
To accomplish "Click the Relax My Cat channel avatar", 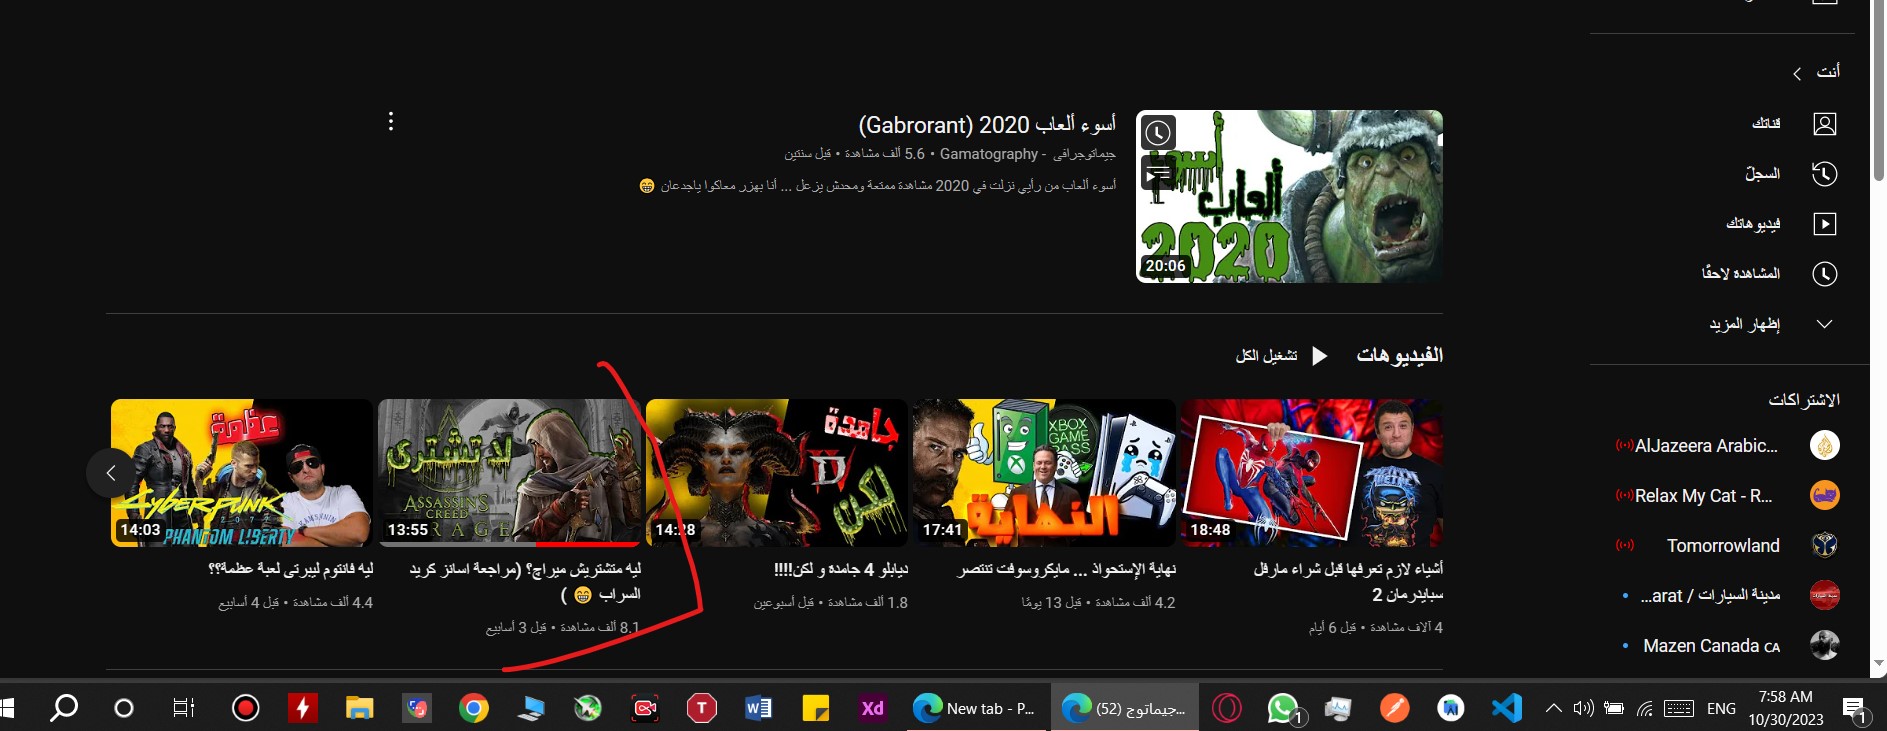I will [x=1825, y=495].
